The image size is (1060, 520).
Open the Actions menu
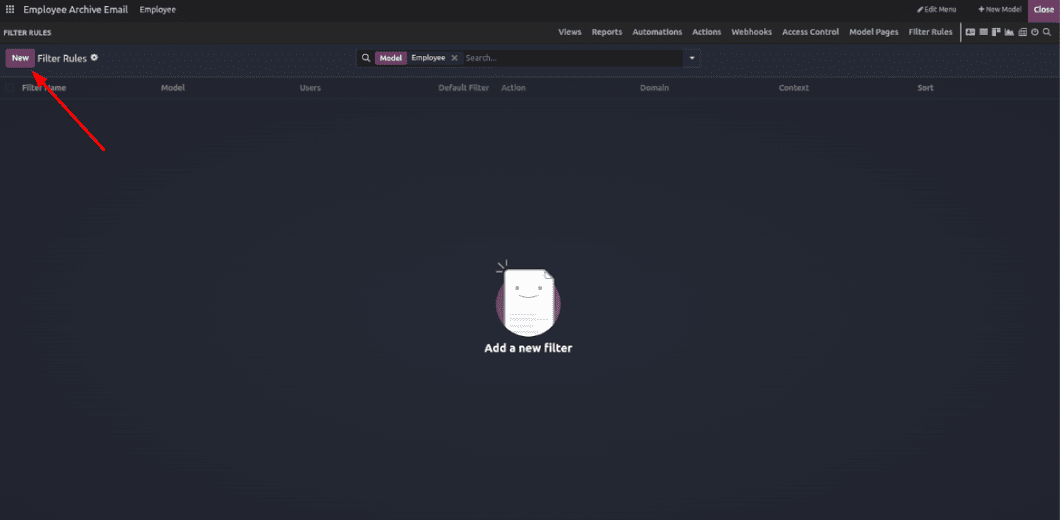pyautogui.click(x=706, y=32)
